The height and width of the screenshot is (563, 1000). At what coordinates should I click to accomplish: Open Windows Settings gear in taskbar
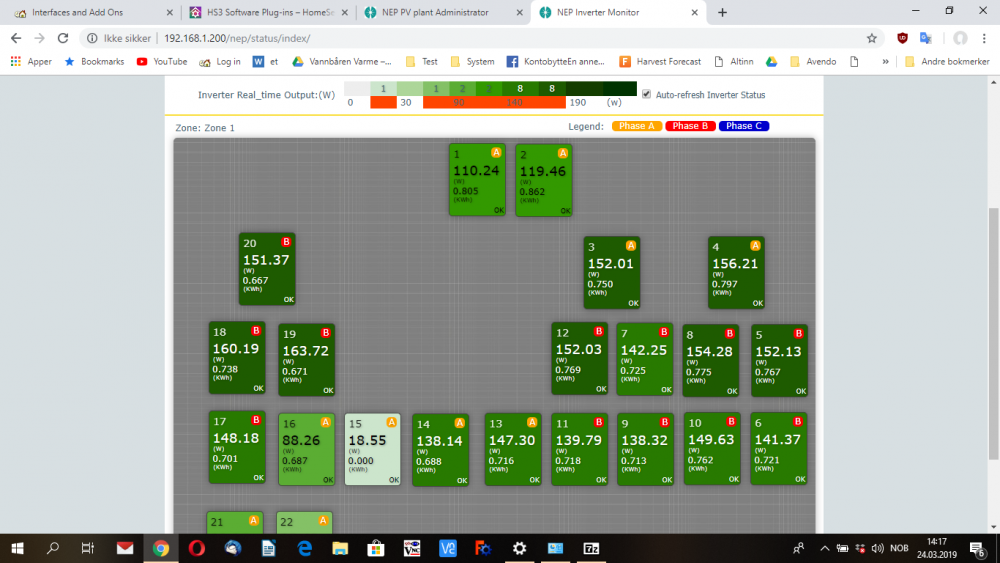click(x=519, y=548)
